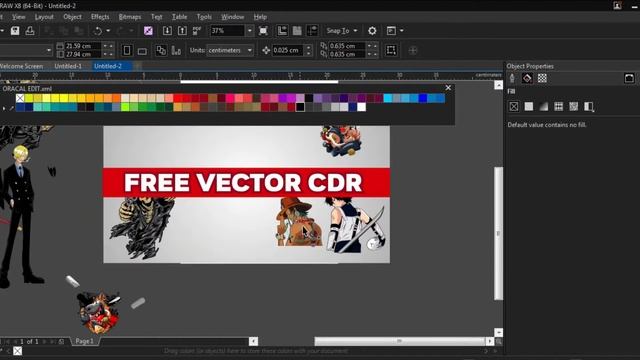This screenshot has width=640, height=360.
Task: Open the Layout menu
Action: pyautogui.click(x=44, y=17)
